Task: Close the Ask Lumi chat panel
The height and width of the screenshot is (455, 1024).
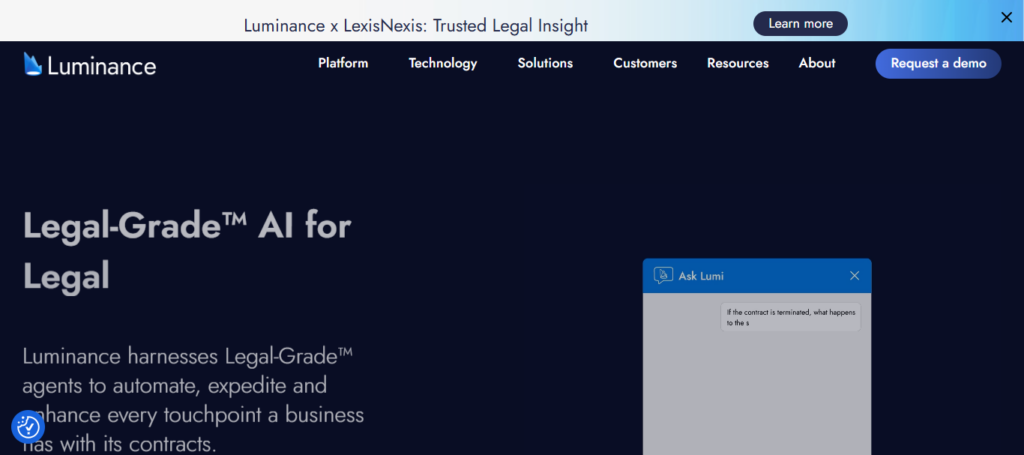Action: coord(854,275)
